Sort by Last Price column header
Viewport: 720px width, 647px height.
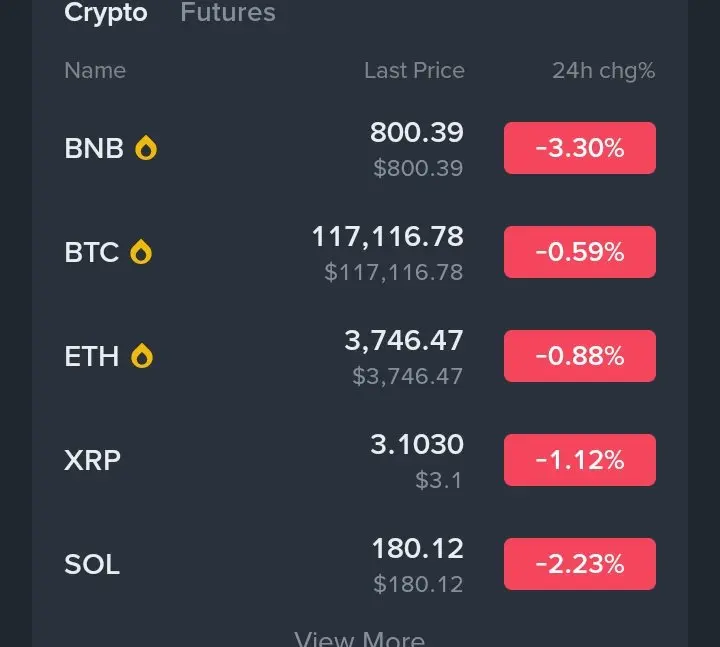pyautogui.click(x=414, y=71)
